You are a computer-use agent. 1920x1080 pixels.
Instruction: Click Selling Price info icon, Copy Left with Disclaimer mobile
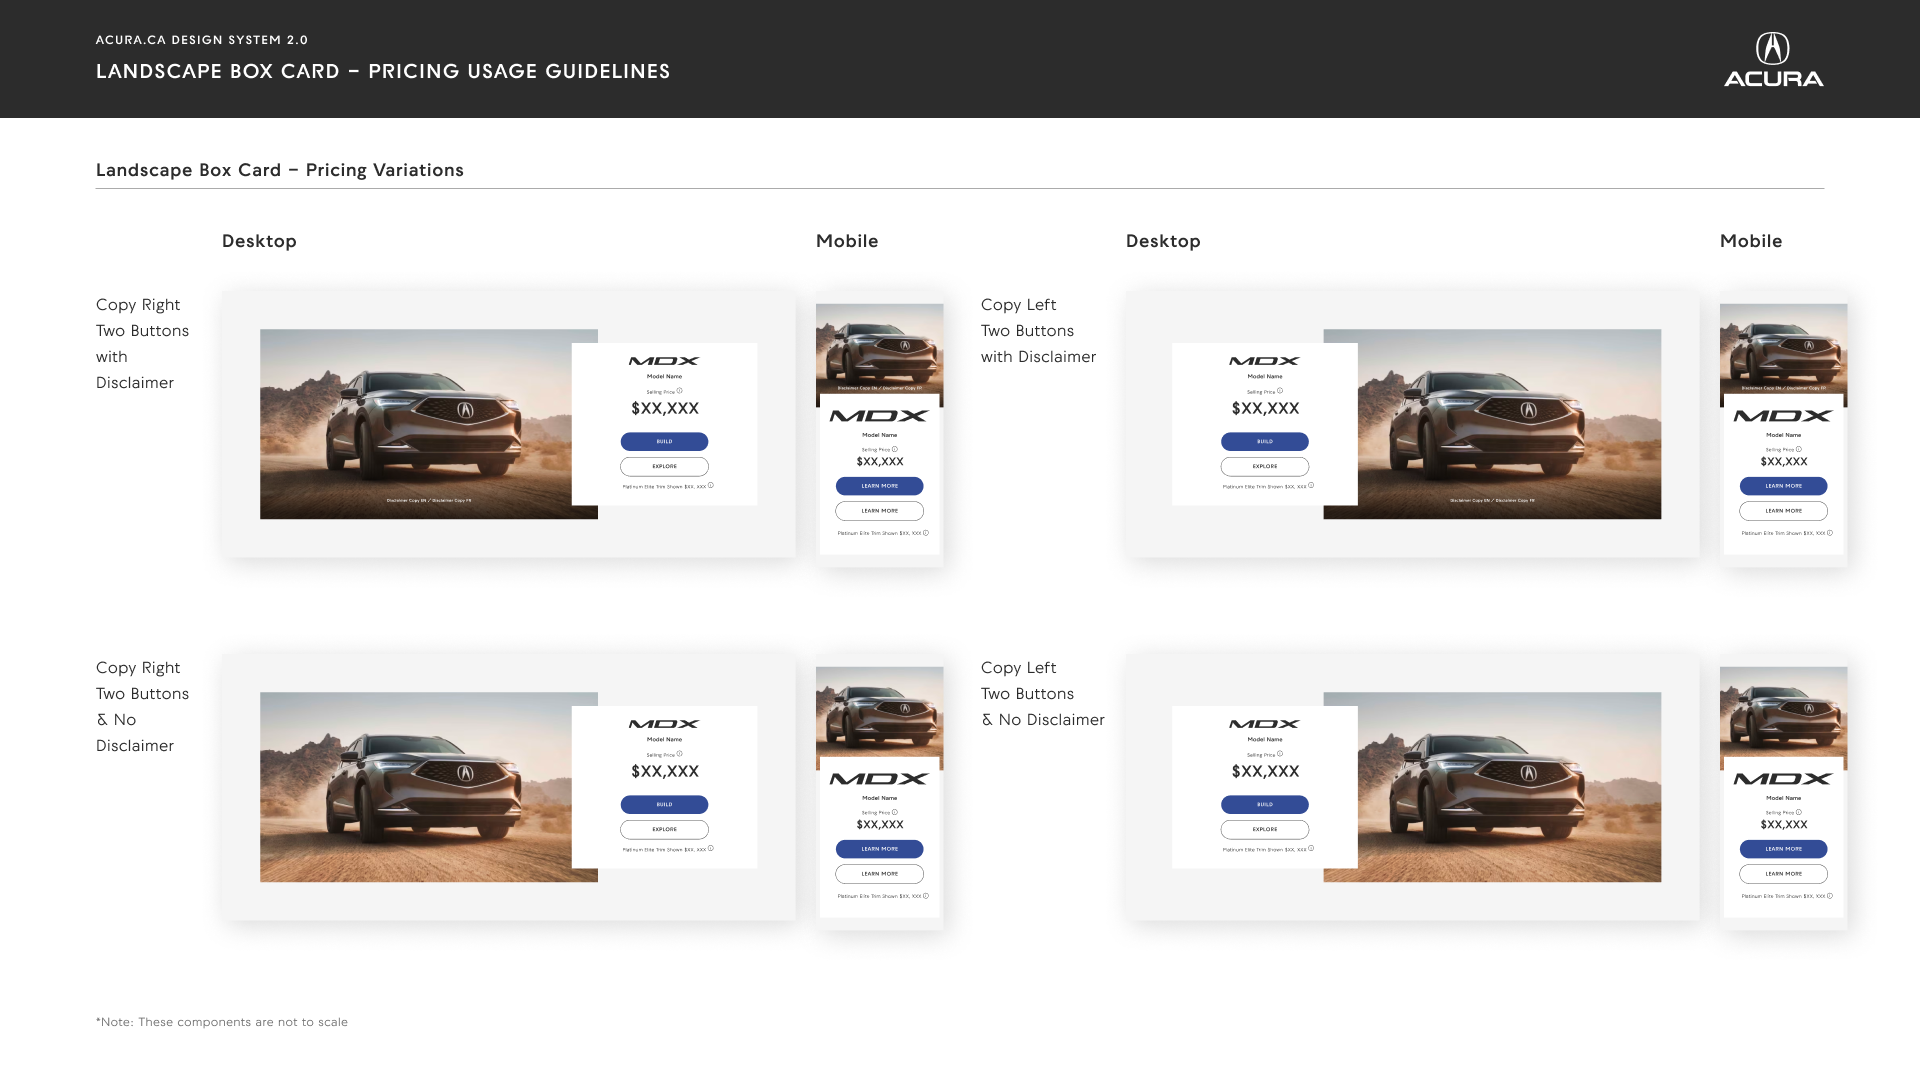pyautogui.click(x=1799, y=449)
